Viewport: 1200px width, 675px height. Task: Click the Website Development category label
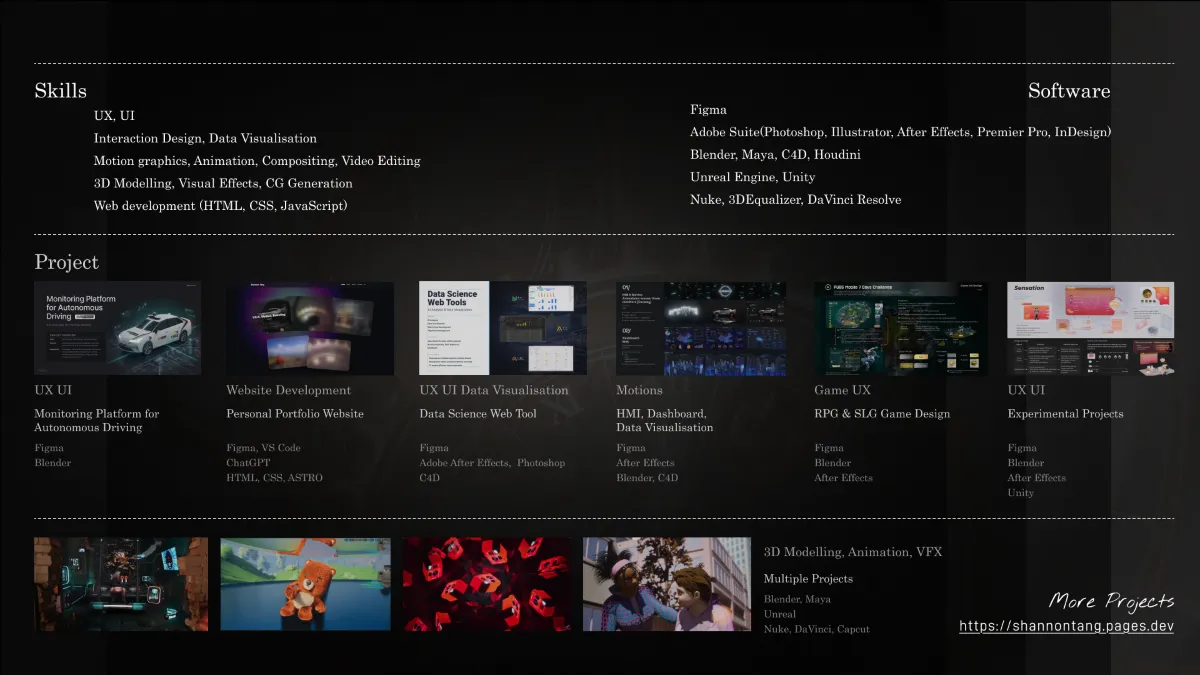[x=288, y=390]
